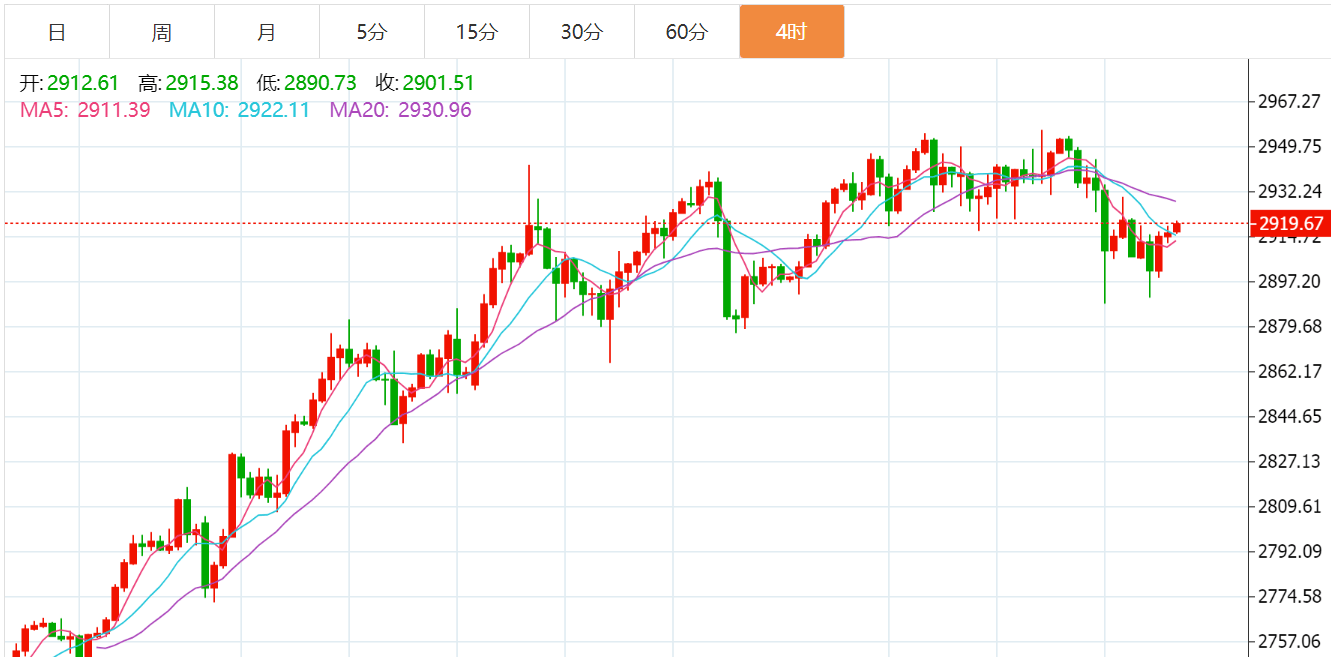Click the low price 2890.73 readout
Image resolution: width=1331 pixels, height=657 pixels.
click(x=319, y=83)
